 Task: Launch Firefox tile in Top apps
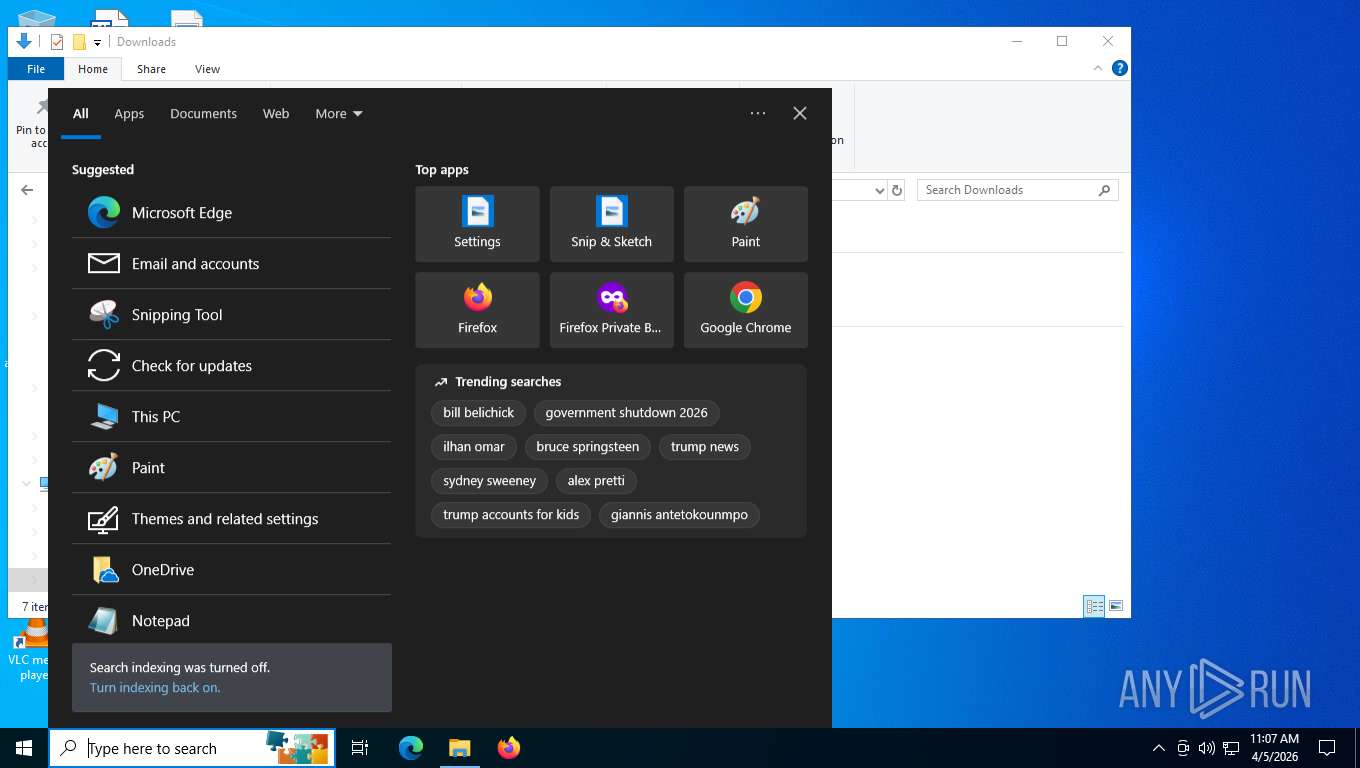pyautogui.click(x=477, y=310)
